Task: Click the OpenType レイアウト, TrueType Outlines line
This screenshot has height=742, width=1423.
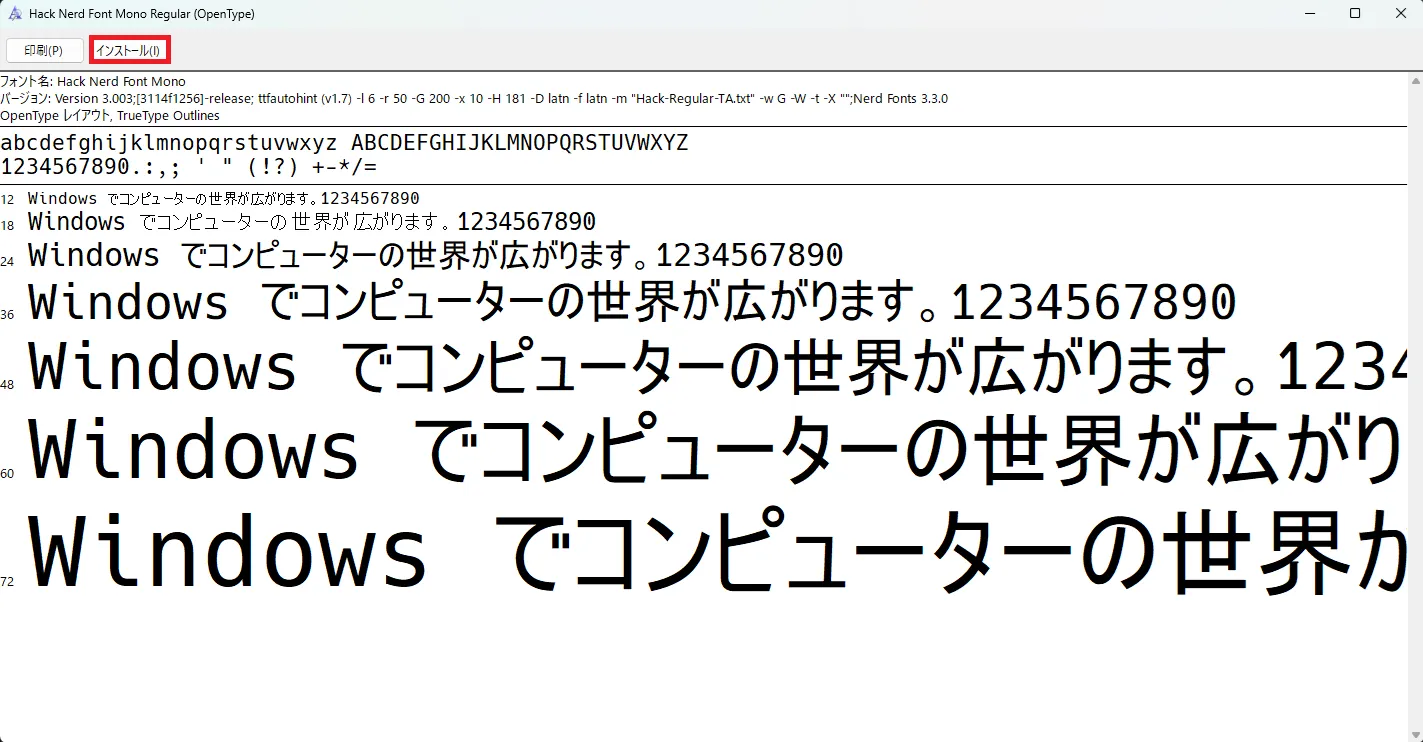Action: 110,116
